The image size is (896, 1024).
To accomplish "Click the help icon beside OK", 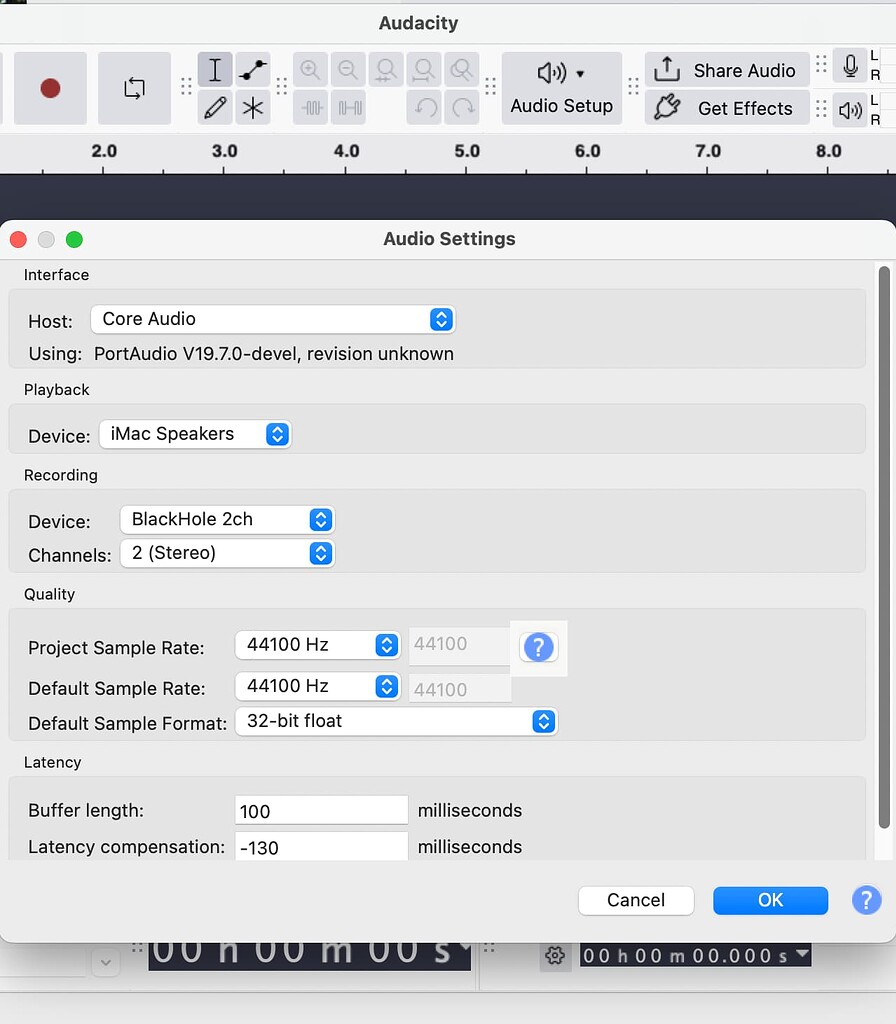I will click(867, 901).
